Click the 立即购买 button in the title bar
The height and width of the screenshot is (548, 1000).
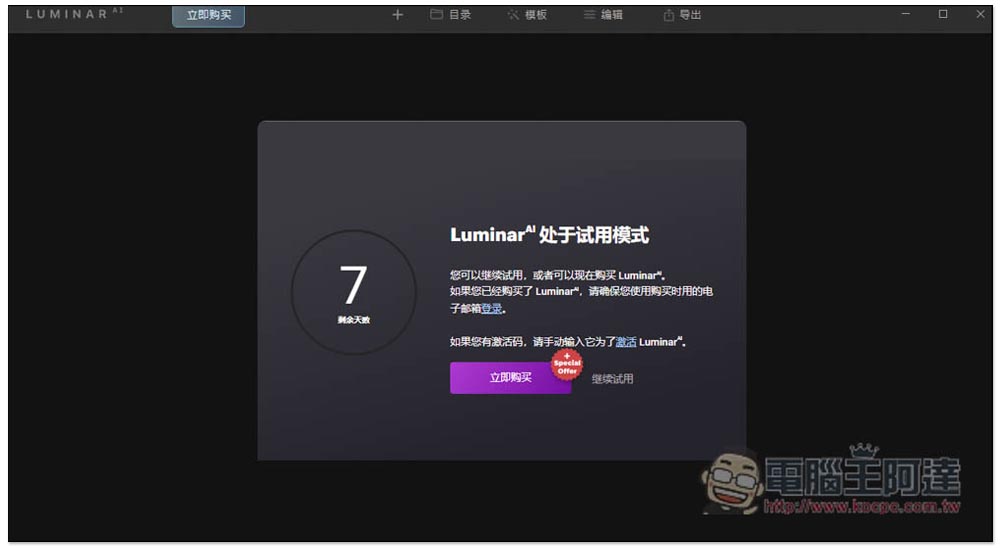click(209, 15)
